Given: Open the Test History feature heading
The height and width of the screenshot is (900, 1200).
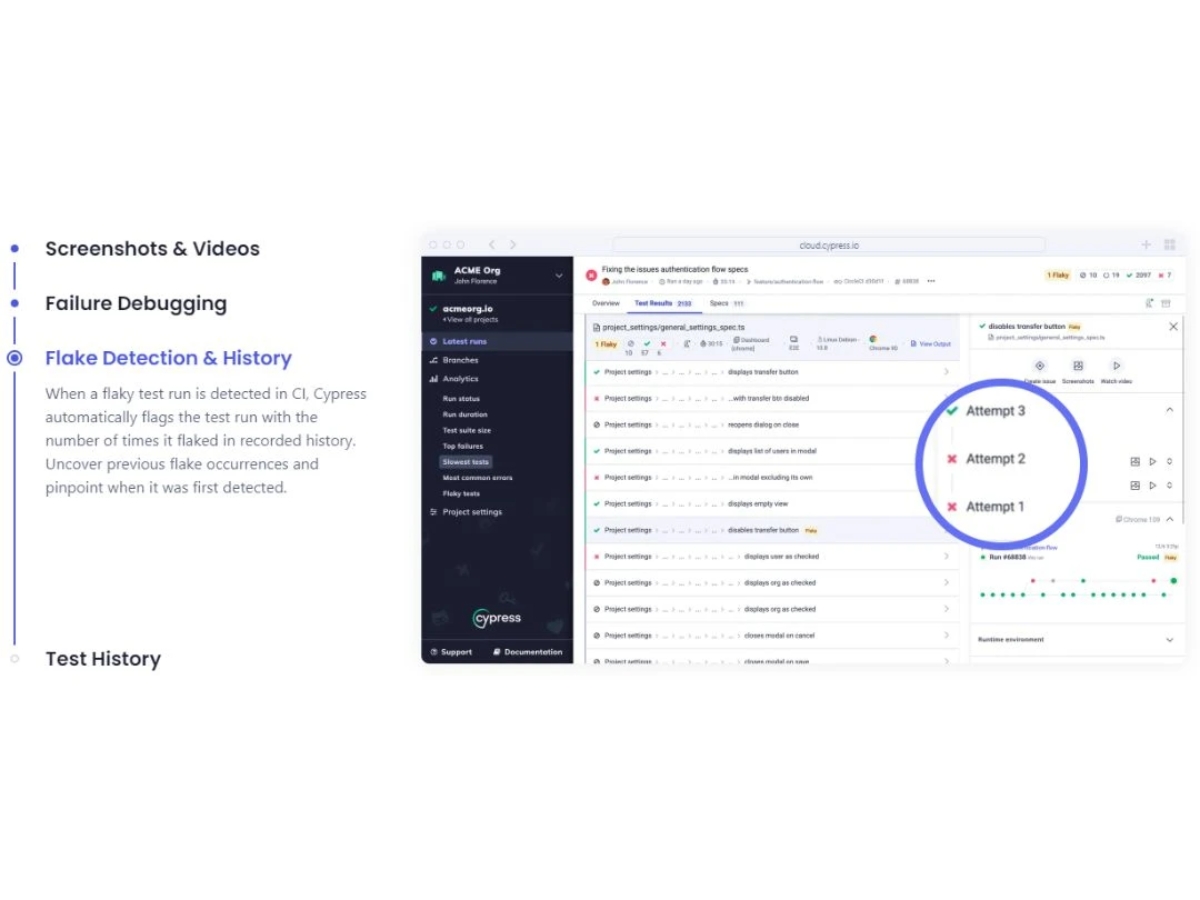Looking at the screenshot, I should point(103,659).
